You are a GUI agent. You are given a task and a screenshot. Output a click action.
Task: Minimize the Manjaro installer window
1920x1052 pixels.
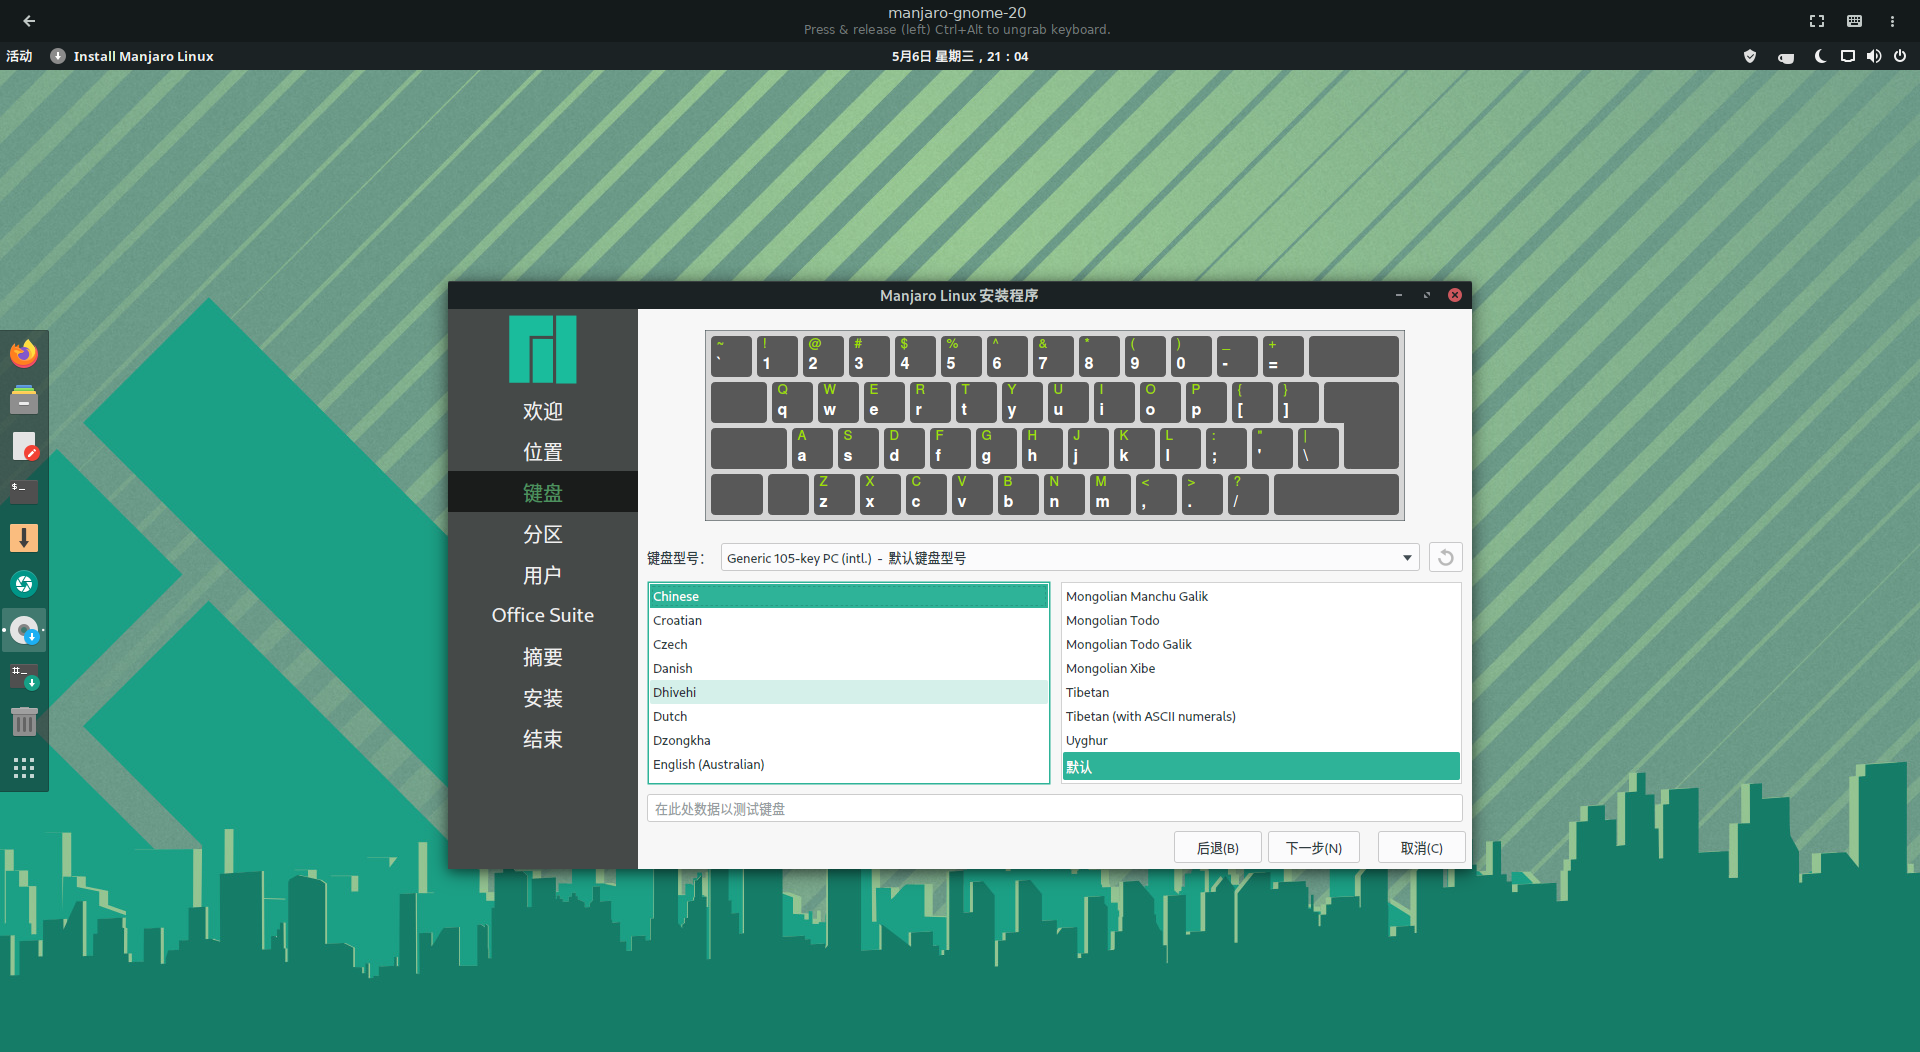1399,295
